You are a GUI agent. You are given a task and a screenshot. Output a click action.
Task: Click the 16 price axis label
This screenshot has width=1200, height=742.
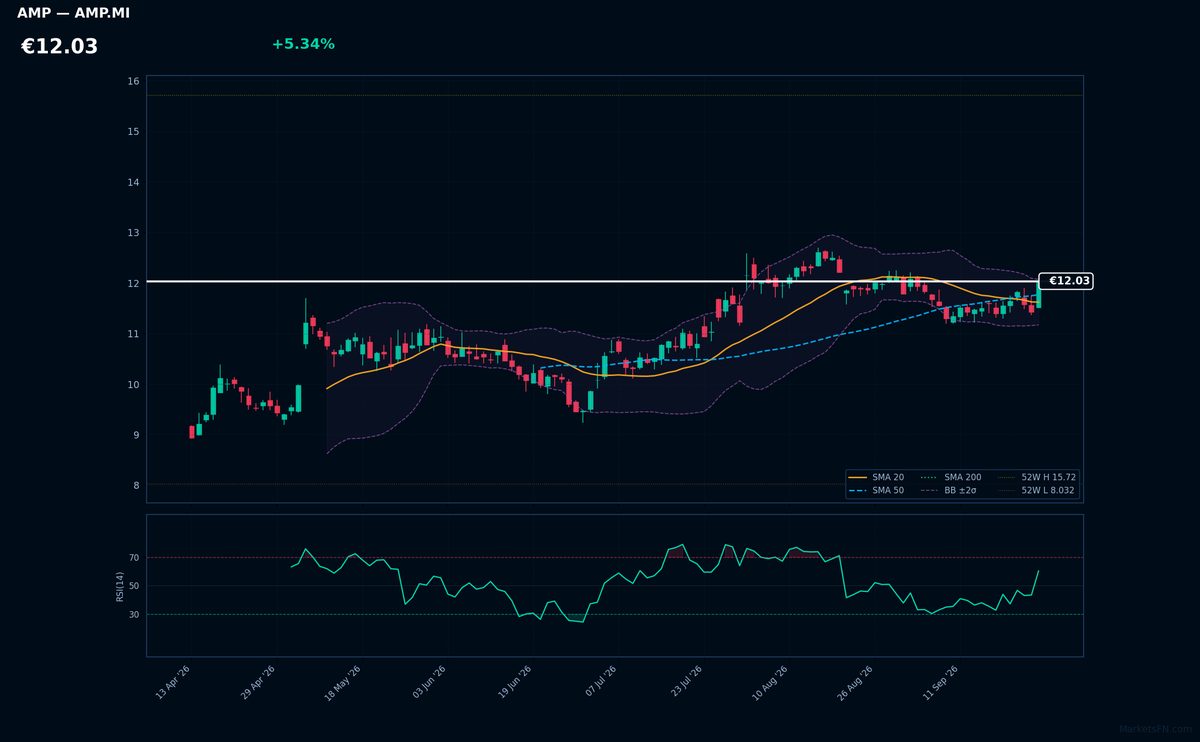[133, 81]
